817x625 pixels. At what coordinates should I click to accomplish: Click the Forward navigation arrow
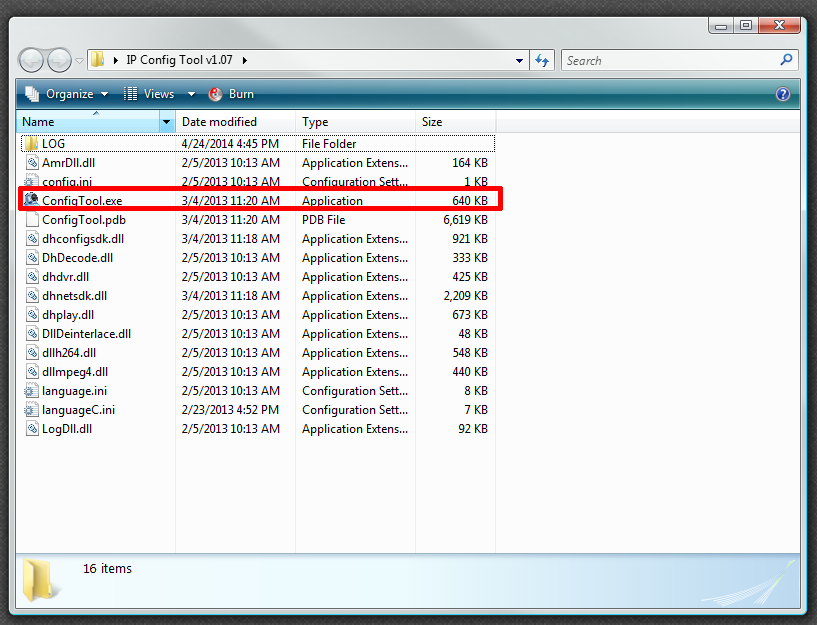[60, 60]
